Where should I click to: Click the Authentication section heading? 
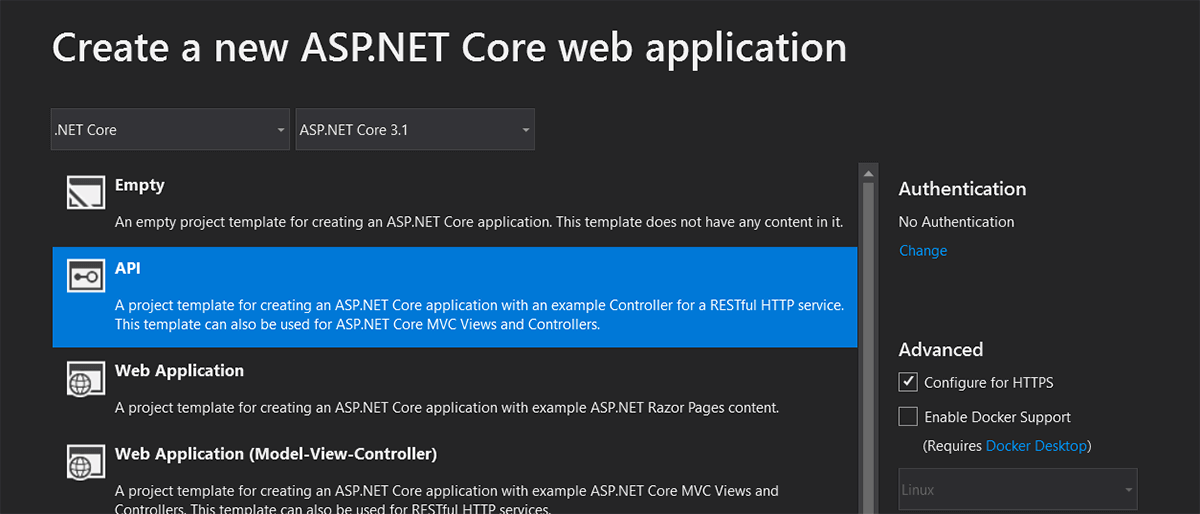[962, 189]
